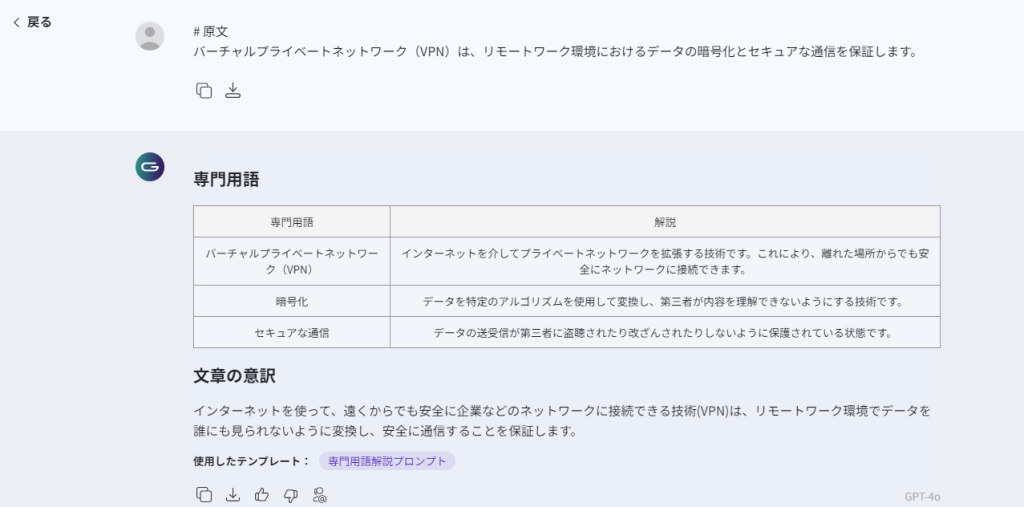Give the response a thumbs down
The height and width of the screenshot is (507, 1024).
click(x=291, y=494)
